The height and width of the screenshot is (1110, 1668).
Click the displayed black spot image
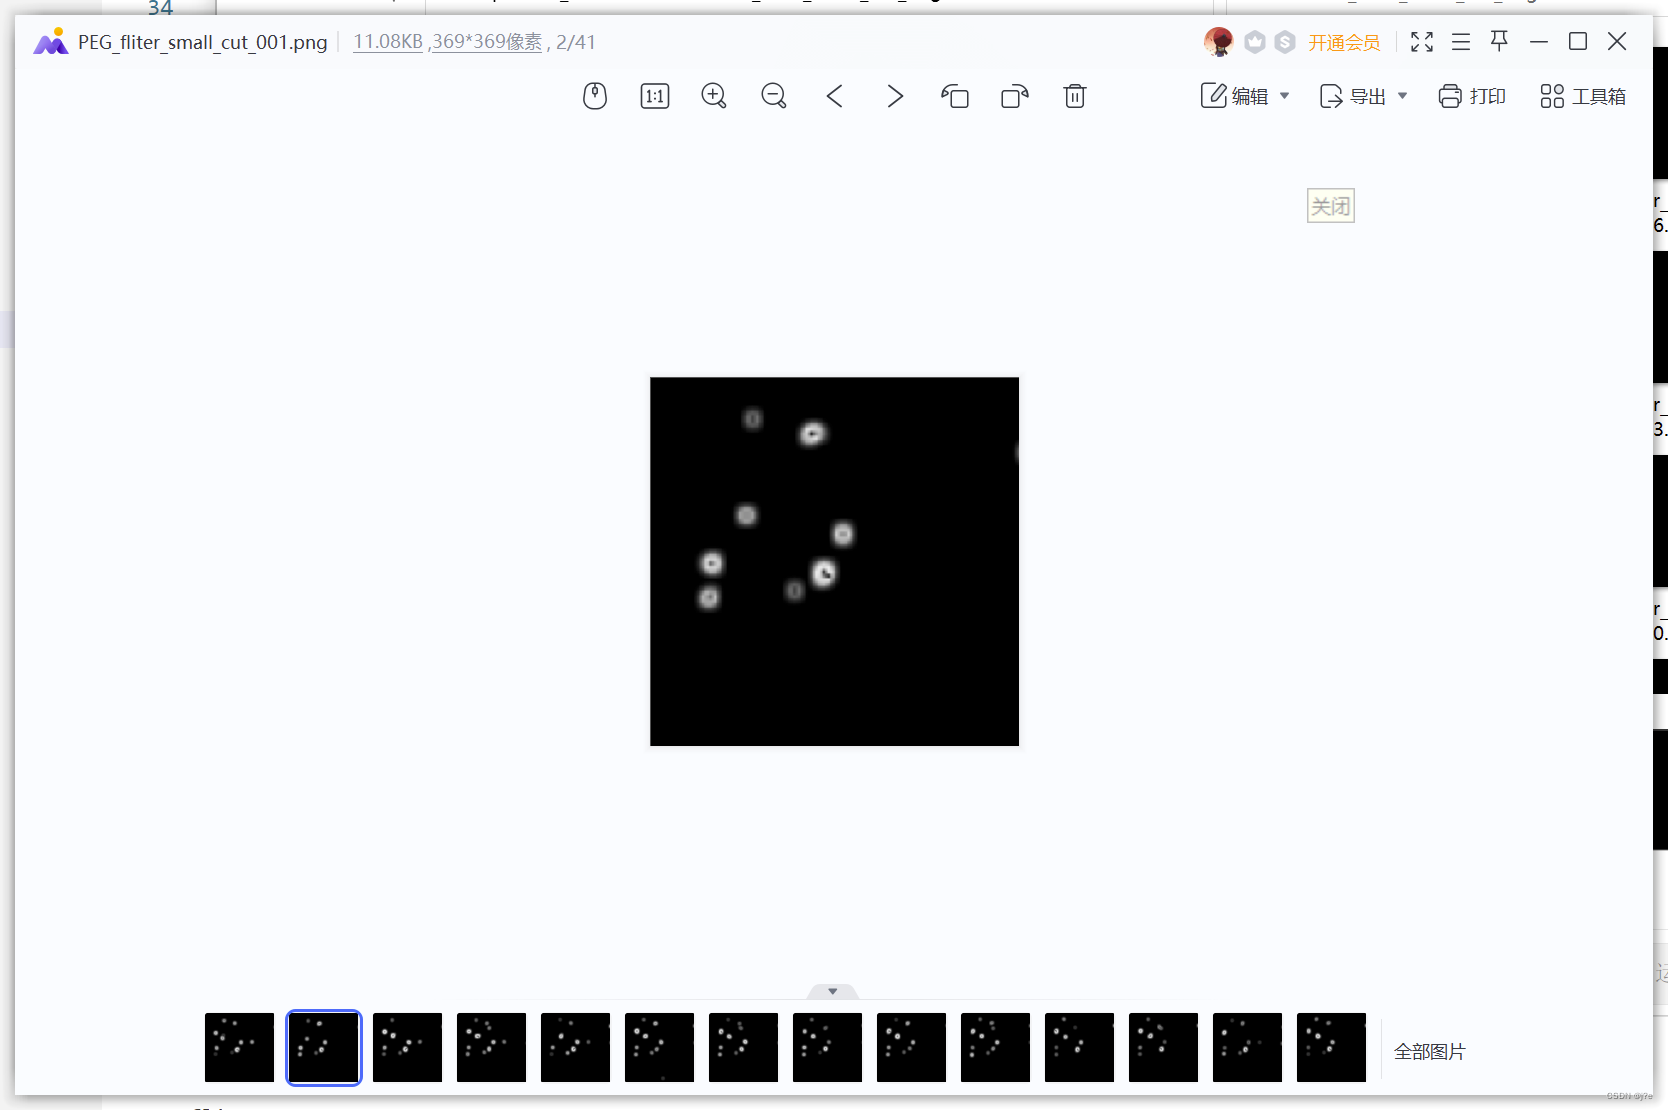(x=834, y=561)
